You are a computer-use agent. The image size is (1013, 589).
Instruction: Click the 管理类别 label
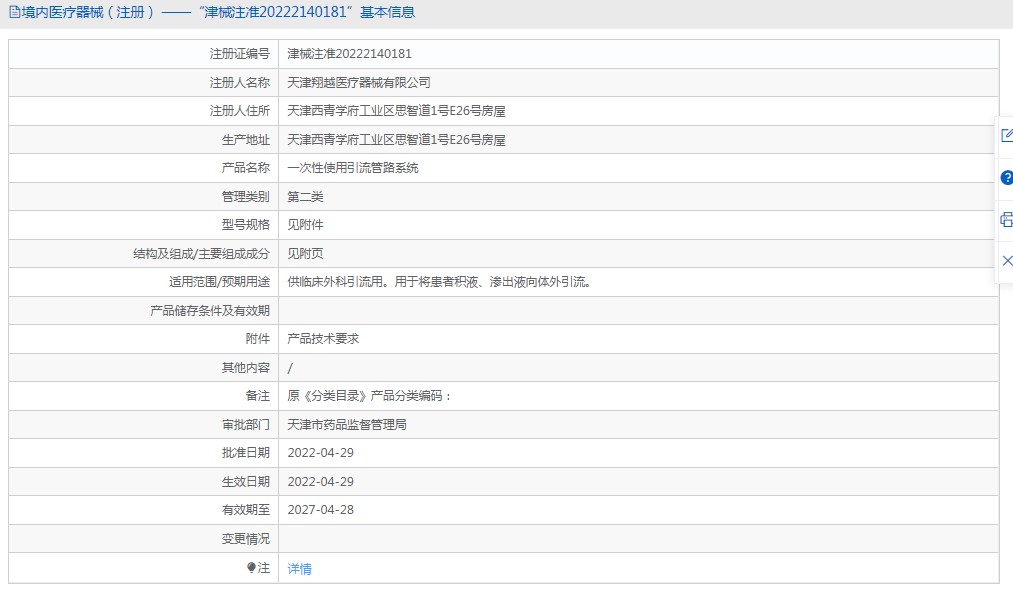pyautogui.click(x=245, y=196)
